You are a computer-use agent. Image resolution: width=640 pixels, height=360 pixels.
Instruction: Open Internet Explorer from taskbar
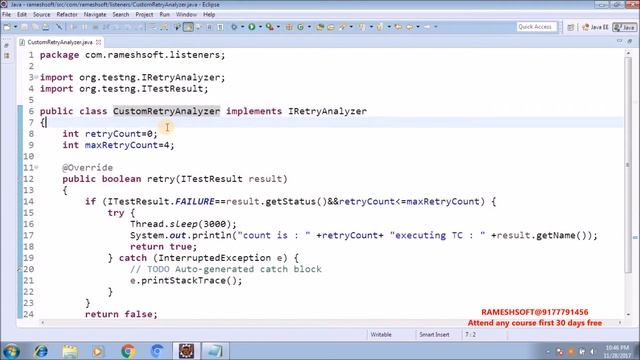coord(41,351)
